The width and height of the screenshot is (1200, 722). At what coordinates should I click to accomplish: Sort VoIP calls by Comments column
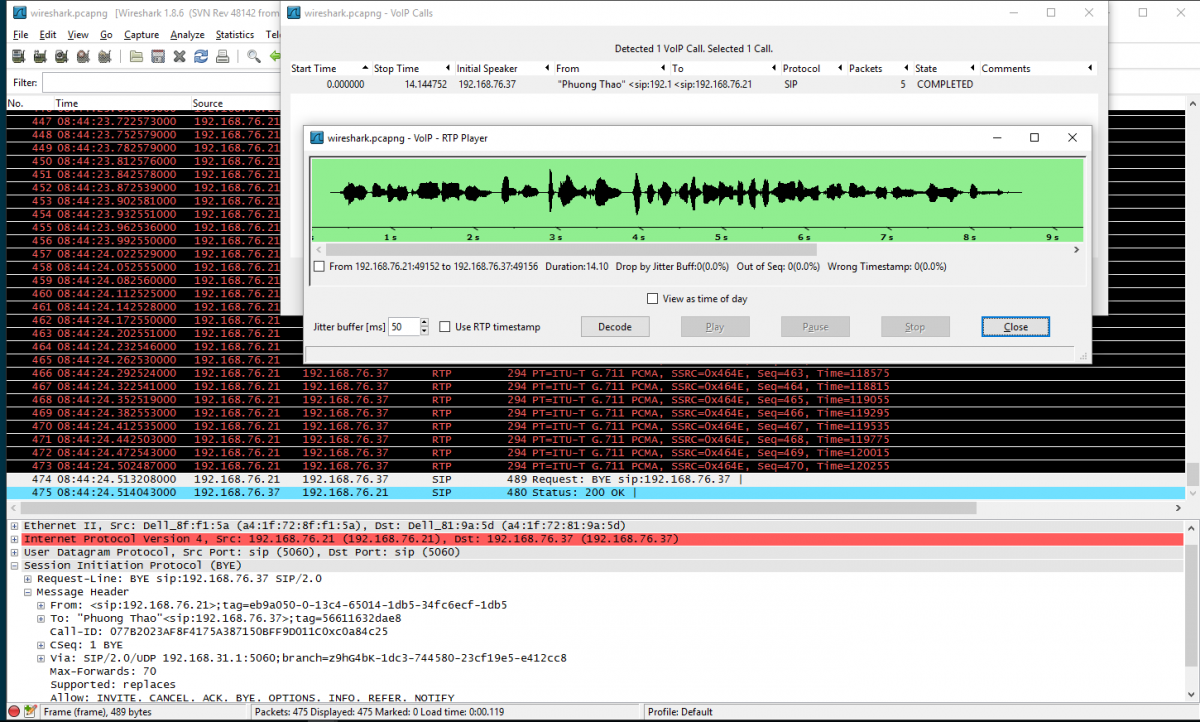coord(1036,68)
